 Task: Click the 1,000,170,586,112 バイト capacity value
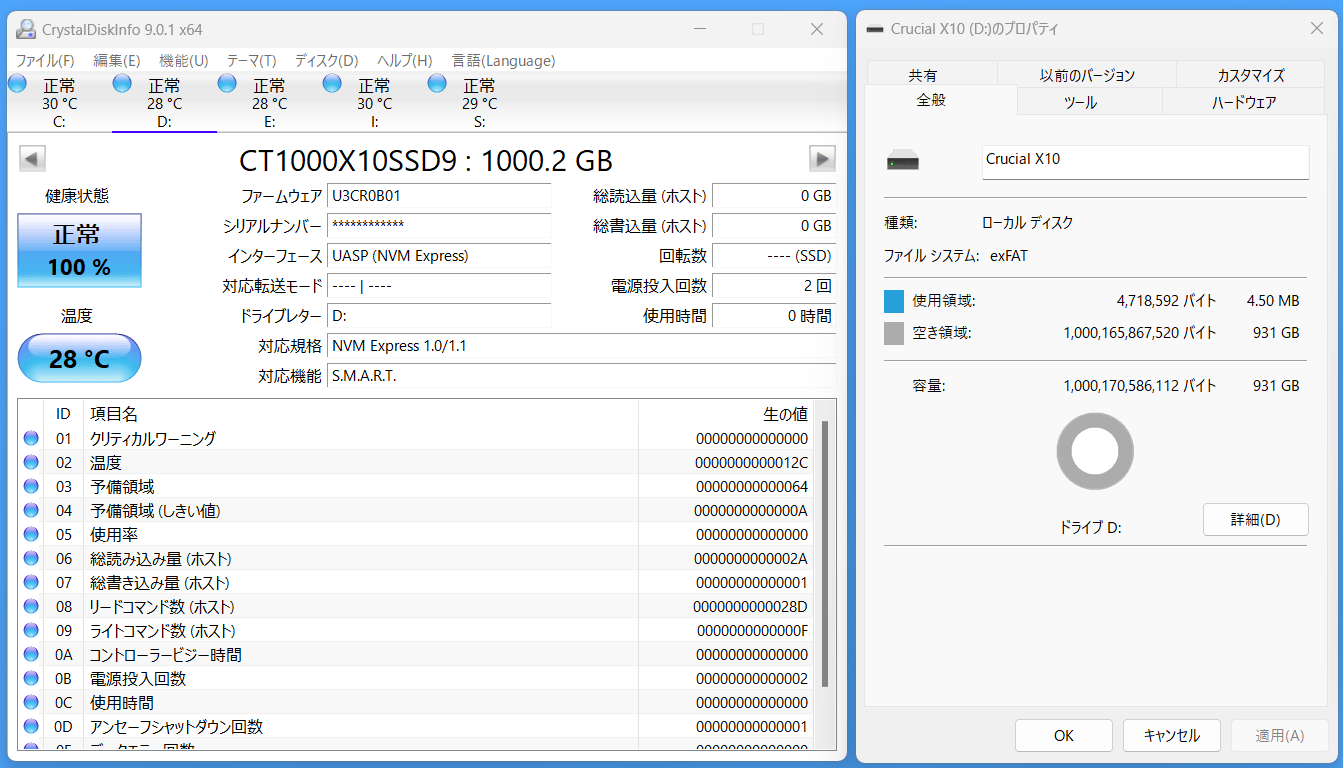click(1140, 386)
